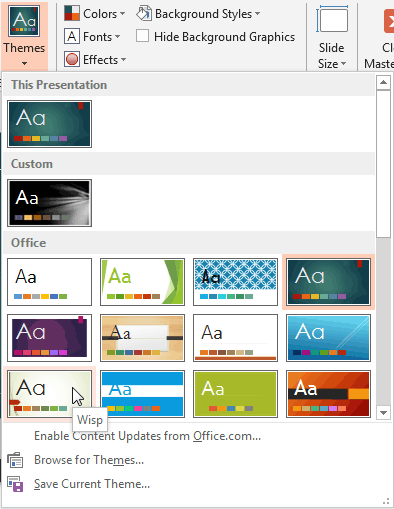Click the gallery scroll down arrow
This screenshot has height=509, width=394.
(x=383, y=413)
